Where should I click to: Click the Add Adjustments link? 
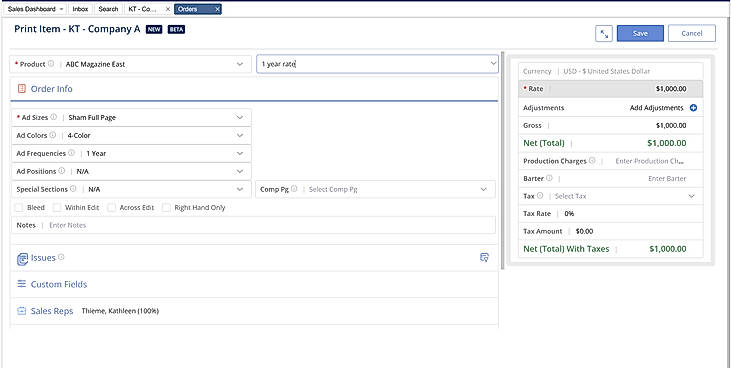[656, 108]
